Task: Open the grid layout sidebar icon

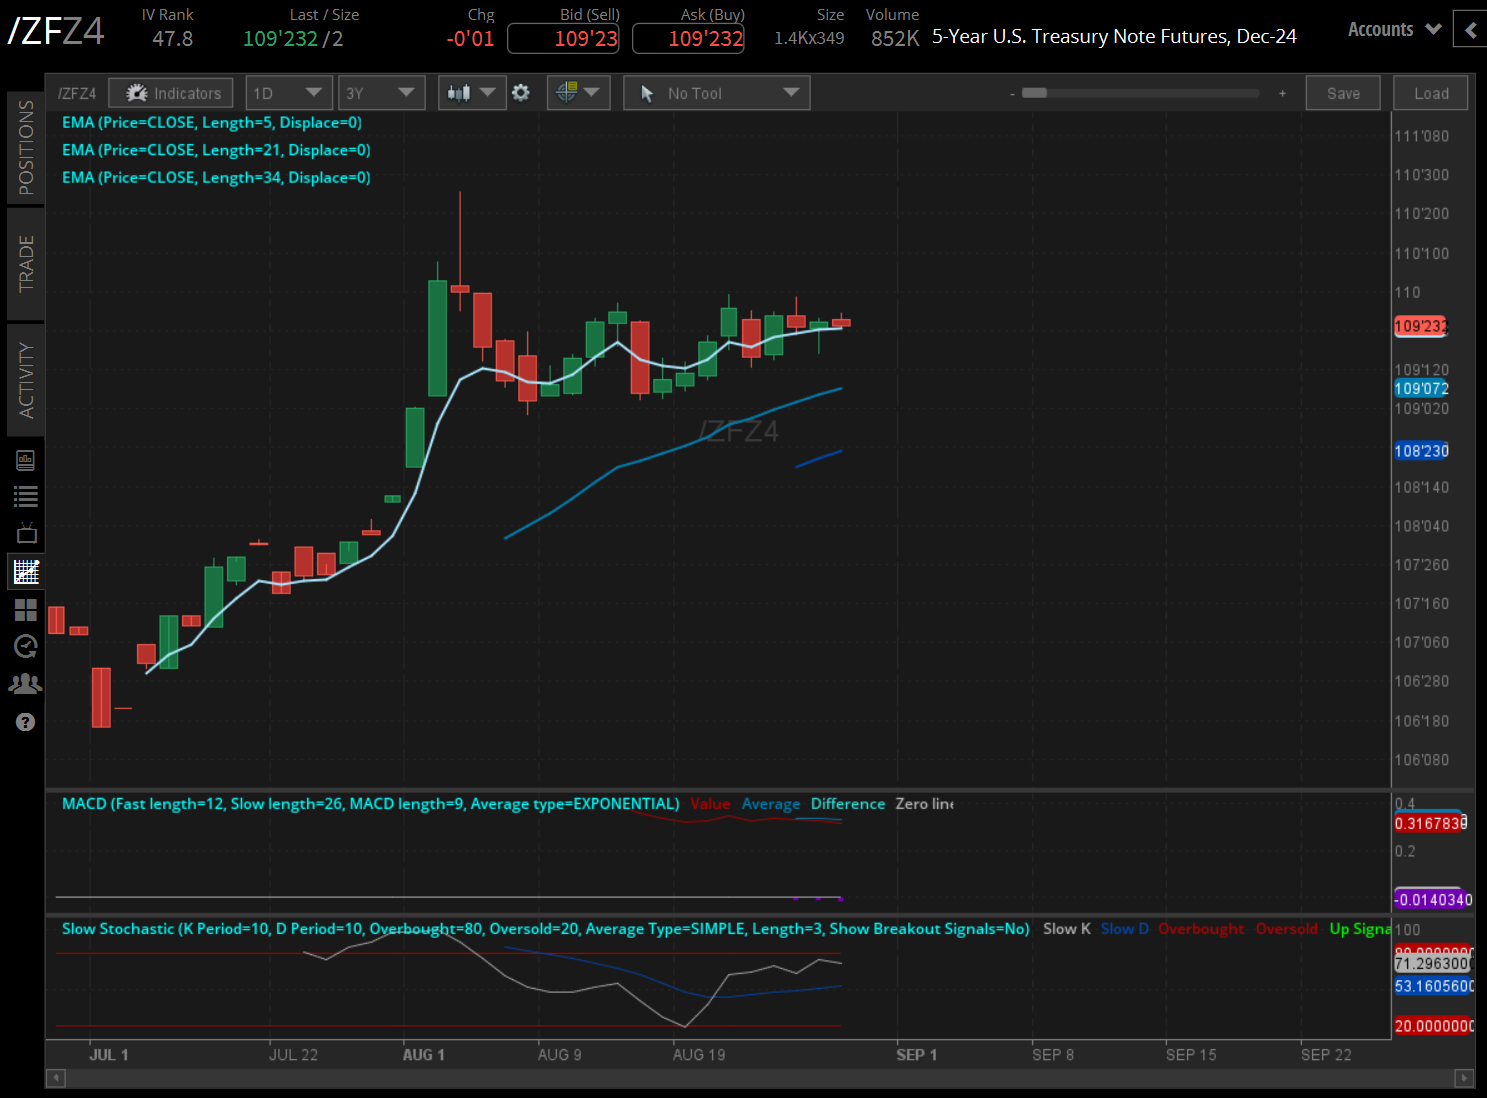Action: [26, 610]
